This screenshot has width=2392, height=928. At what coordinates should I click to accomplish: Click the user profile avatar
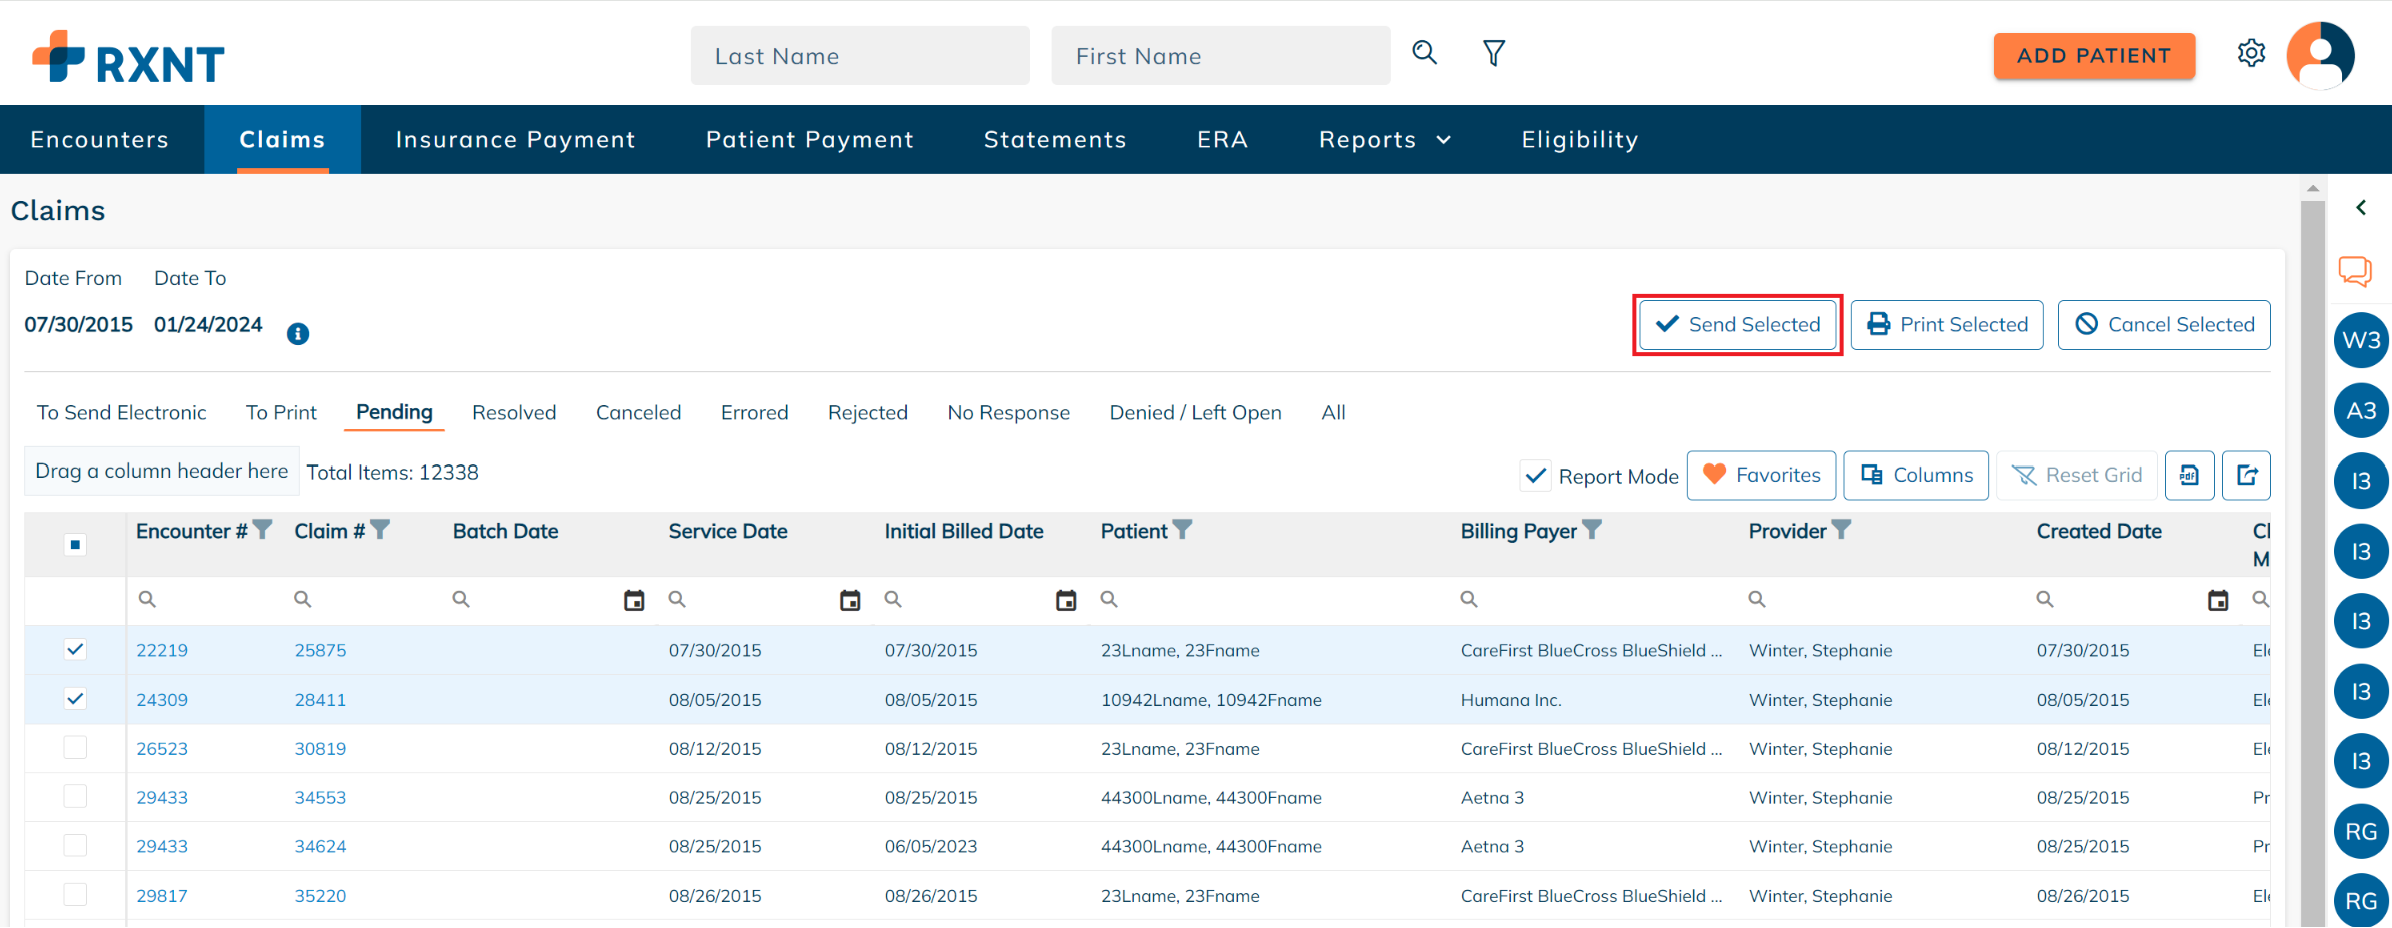point(2320,55)
